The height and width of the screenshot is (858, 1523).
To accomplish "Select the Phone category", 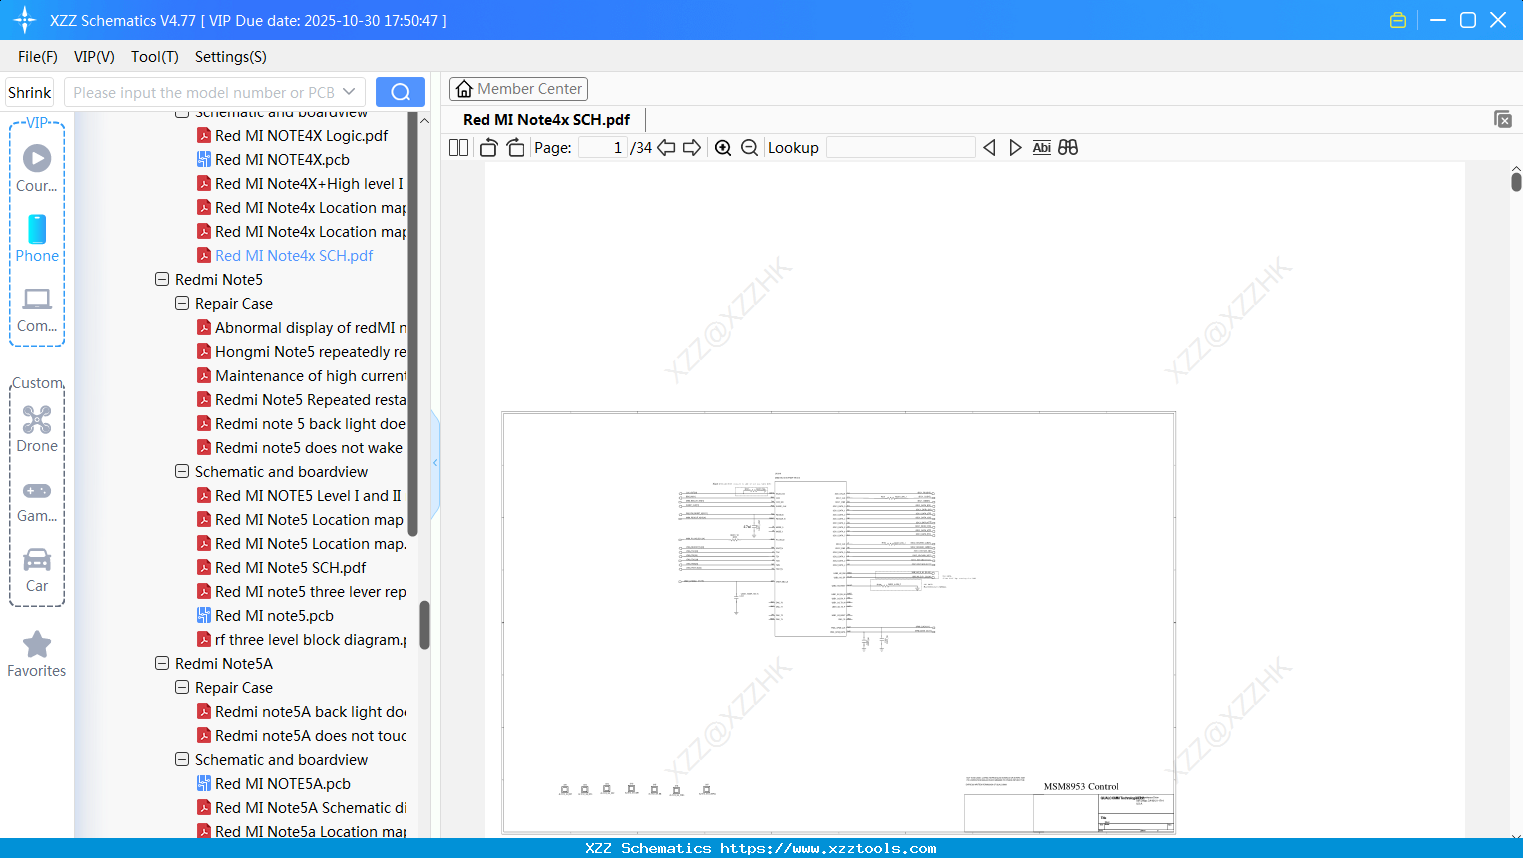I will coord(37,238).
